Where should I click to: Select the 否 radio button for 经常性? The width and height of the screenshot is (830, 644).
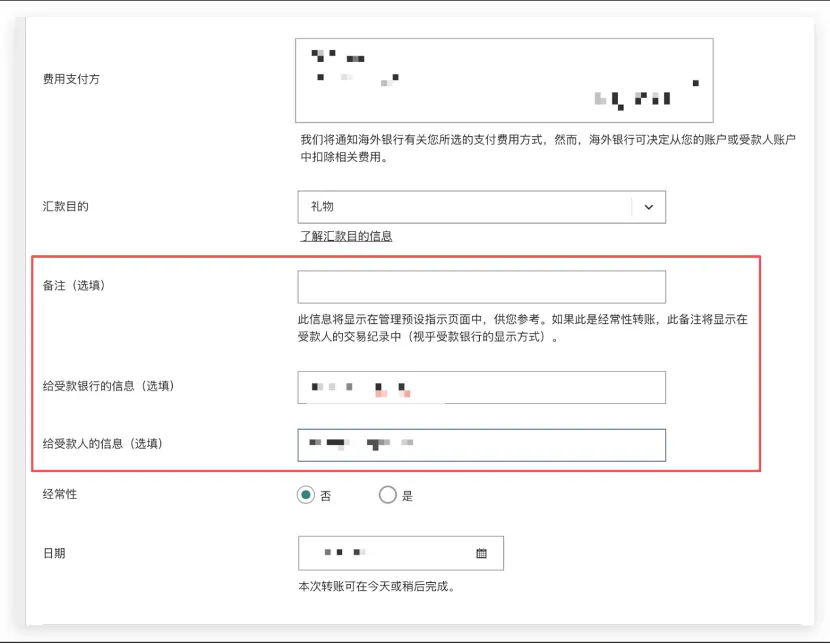pyautogui.click(x=305, y=495)
